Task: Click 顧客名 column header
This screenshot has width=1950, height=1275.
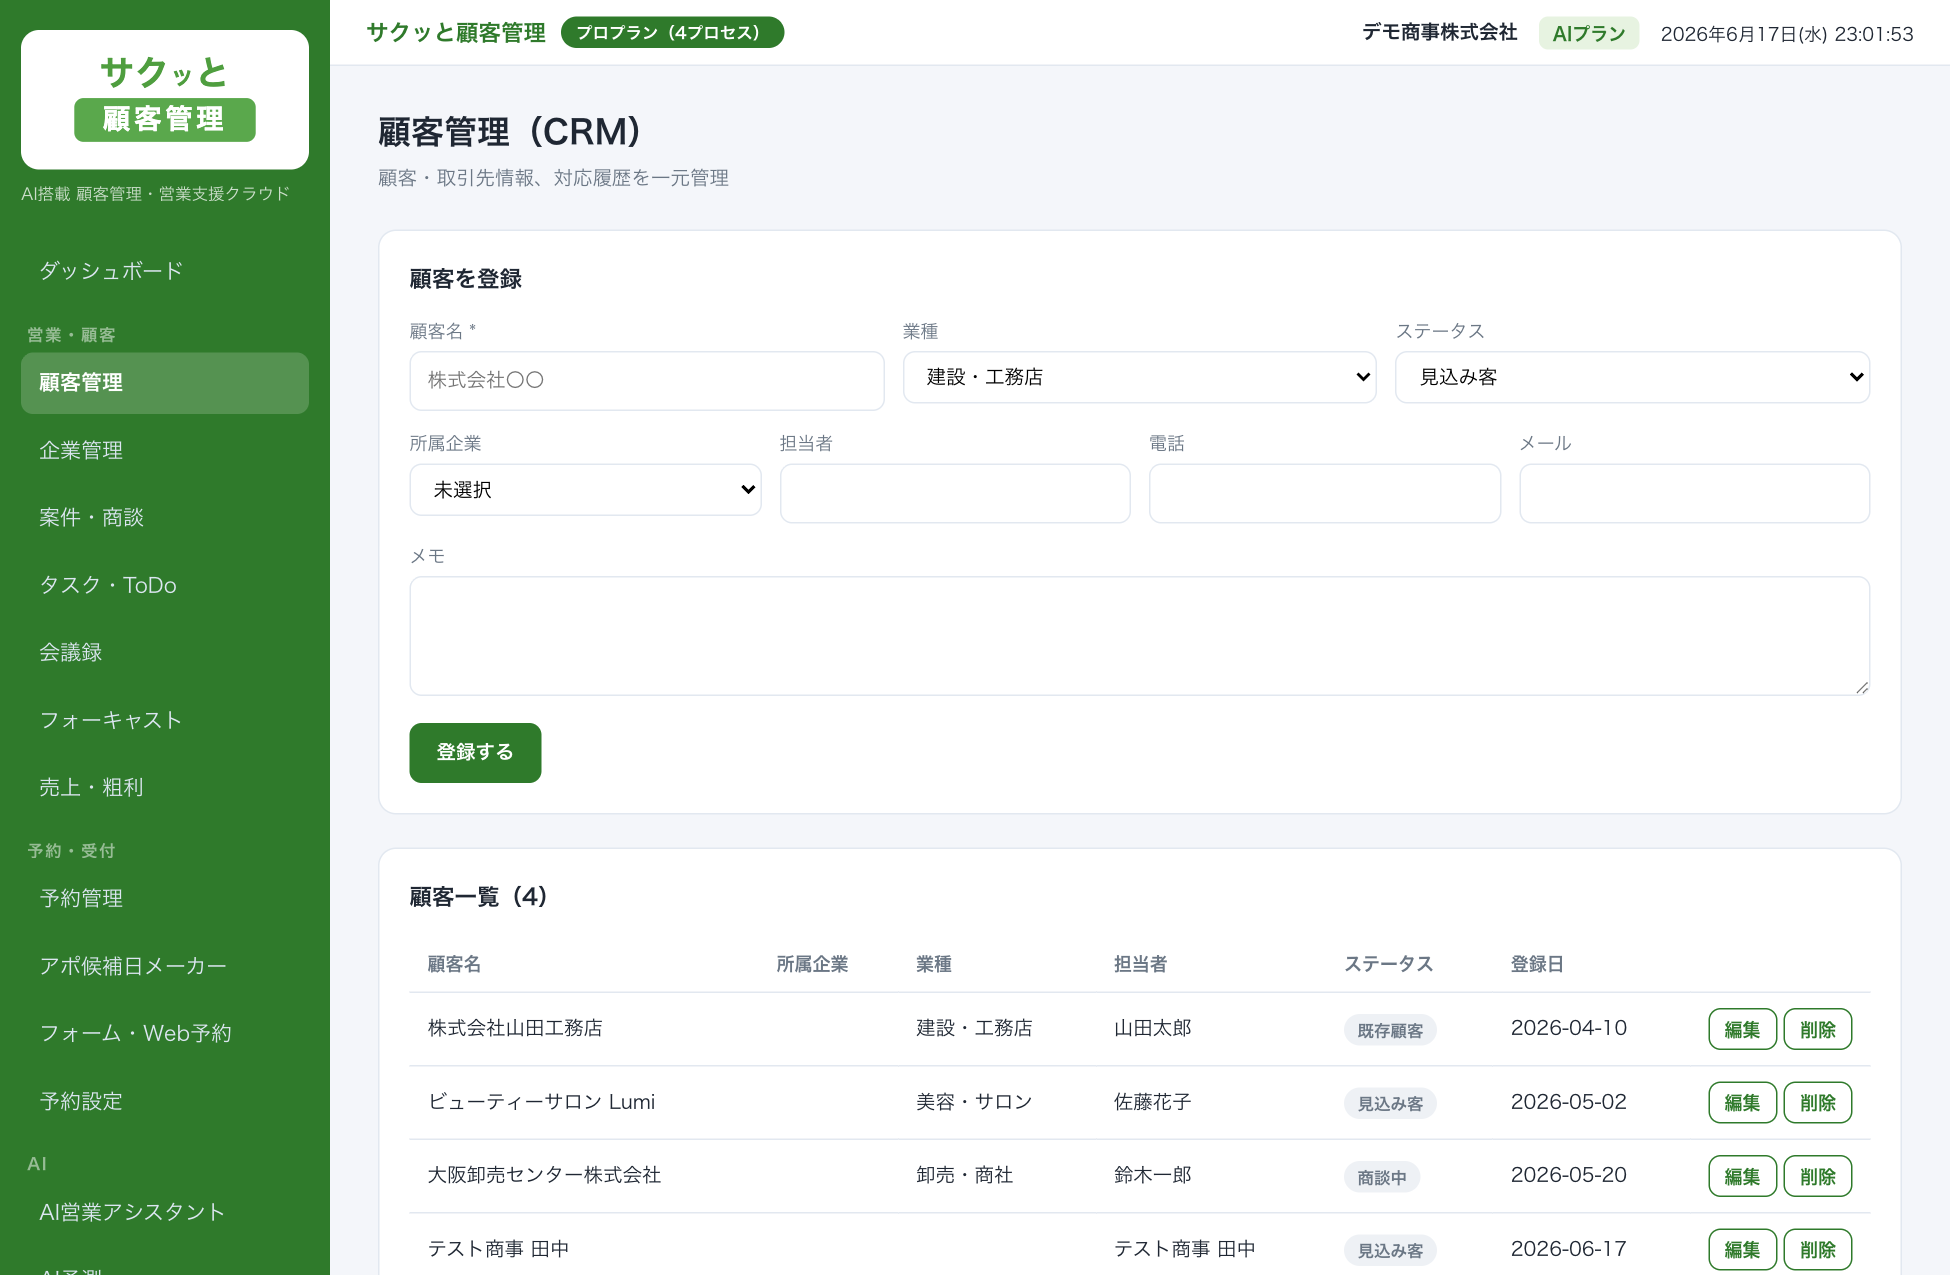Action: pyautogui.click(x=454, y=964)
